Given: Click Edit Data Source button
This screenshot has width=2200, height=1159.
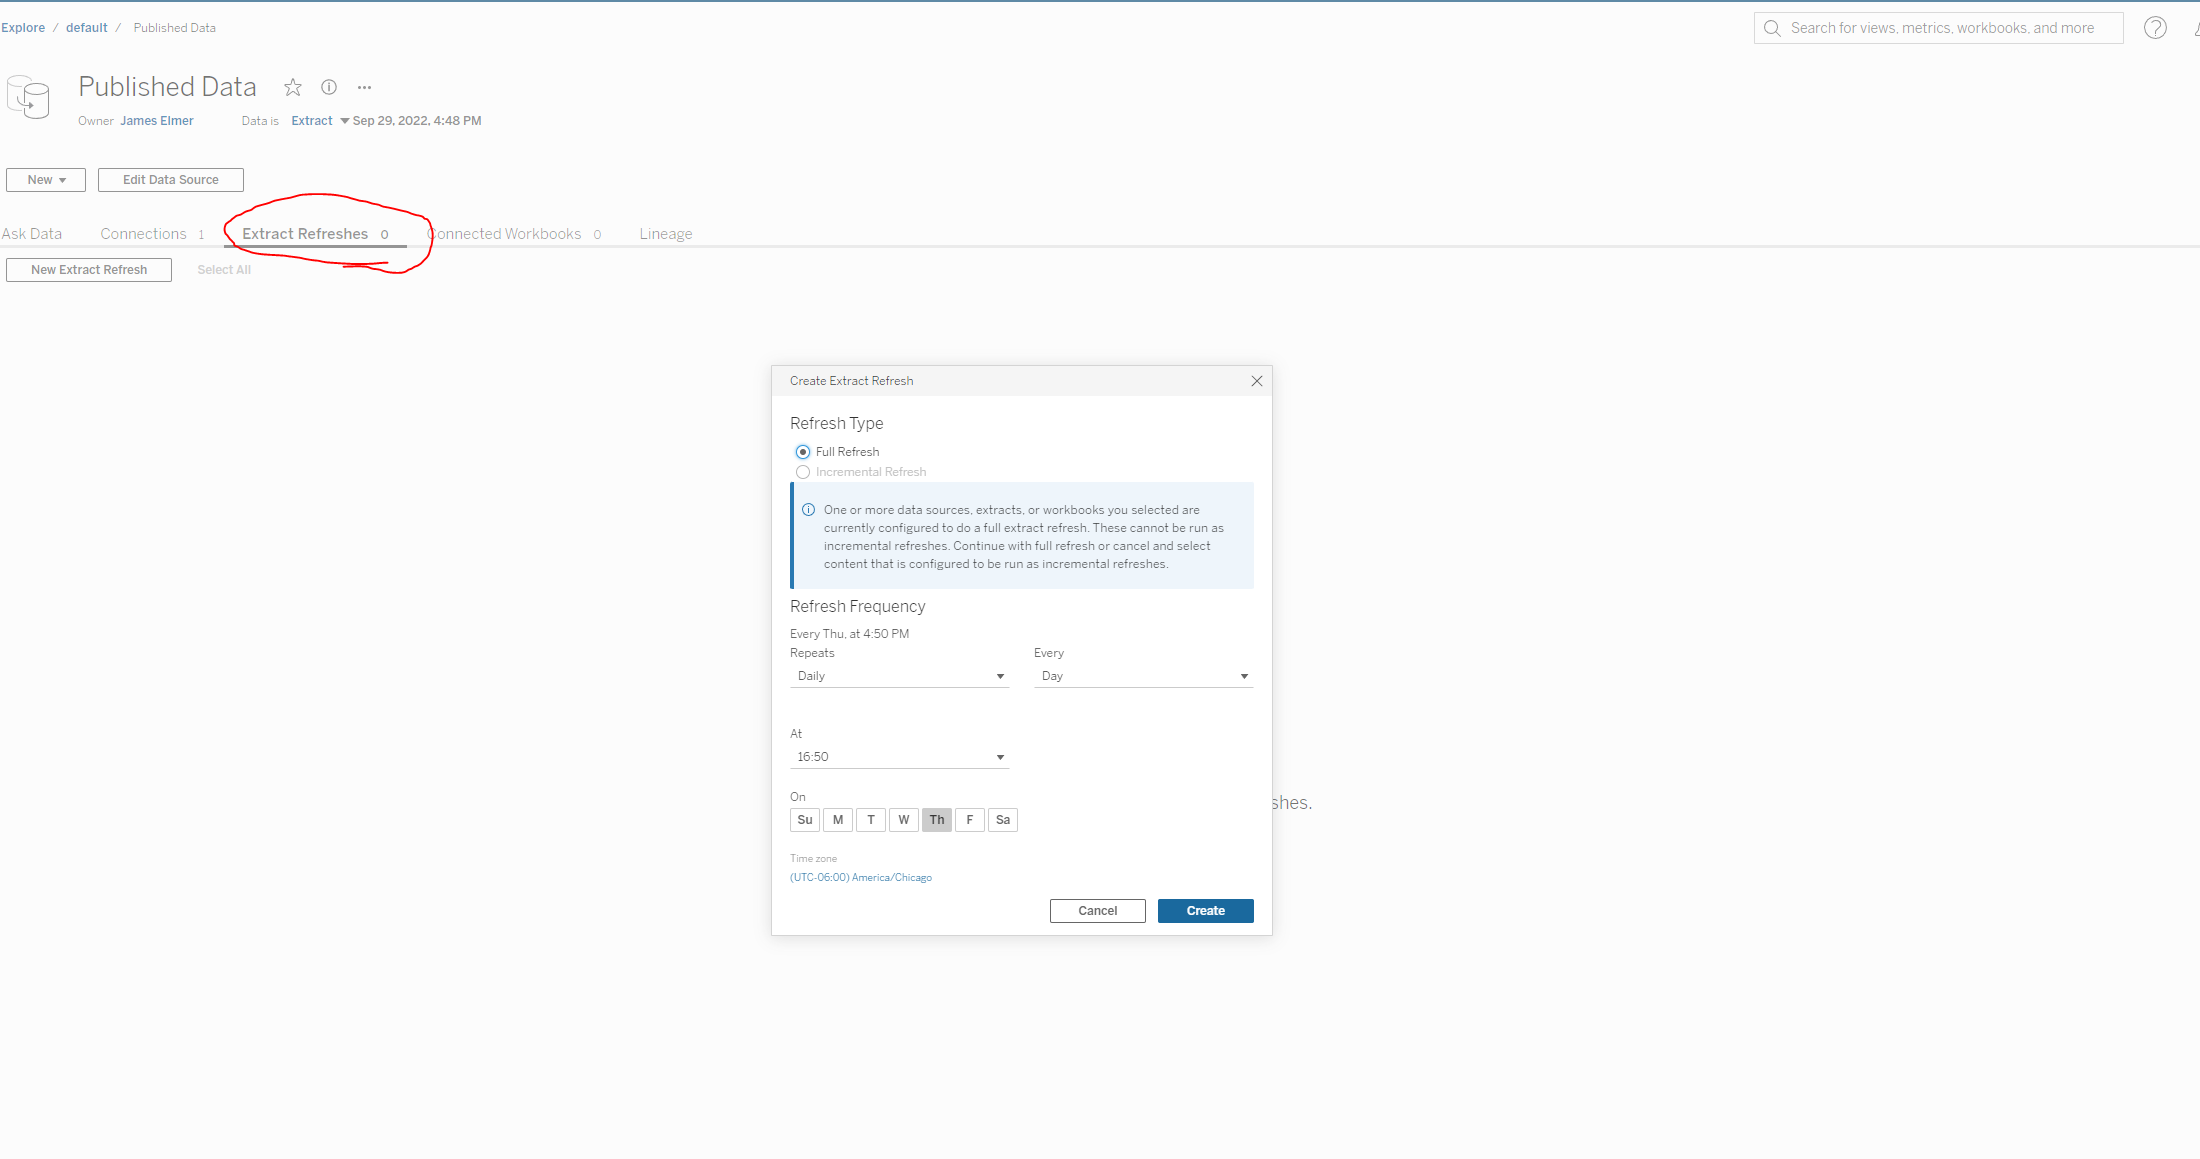Looking at the screenshot, I should (171, 180).
